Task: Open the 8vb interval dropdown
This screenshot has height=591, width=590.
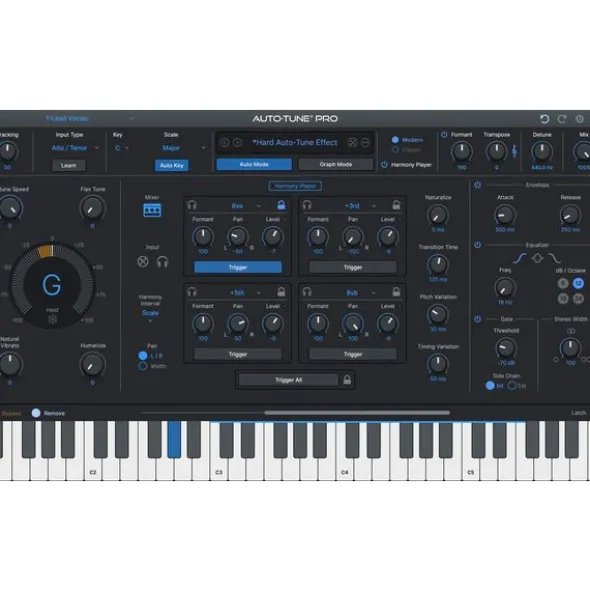Action: point(361,292)
